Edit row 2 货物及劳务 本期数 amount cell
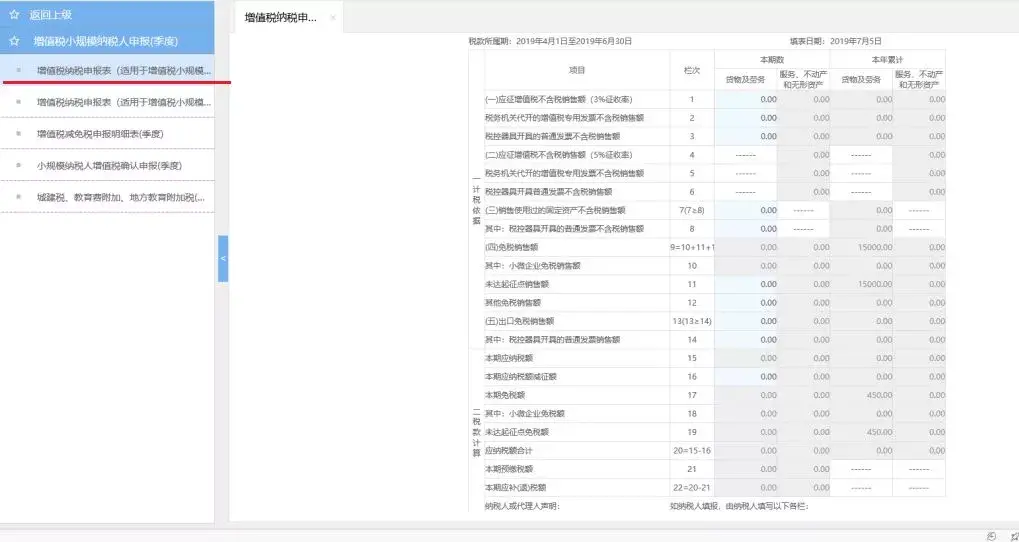Screen dimensions: 1019x542 coord(746,118)
